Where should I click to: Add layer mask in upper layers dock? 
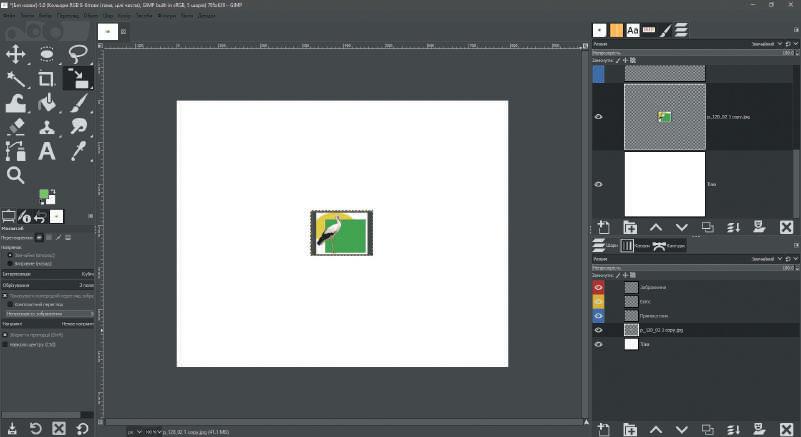760,227
